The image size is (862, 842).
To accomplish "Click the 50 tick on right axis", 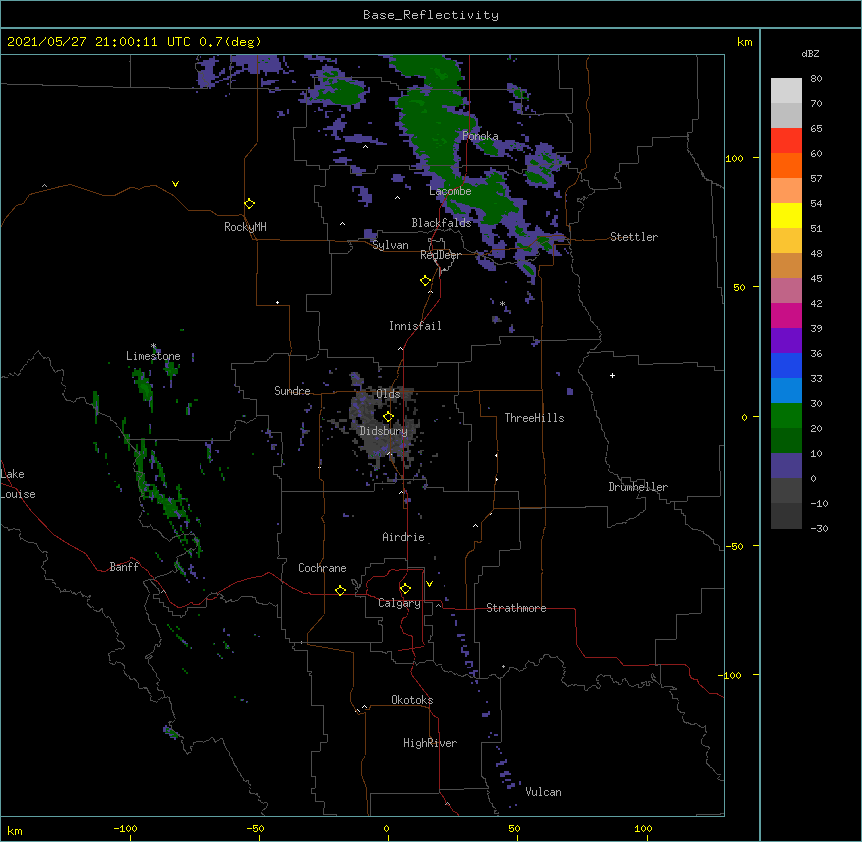I will [739, 287].
